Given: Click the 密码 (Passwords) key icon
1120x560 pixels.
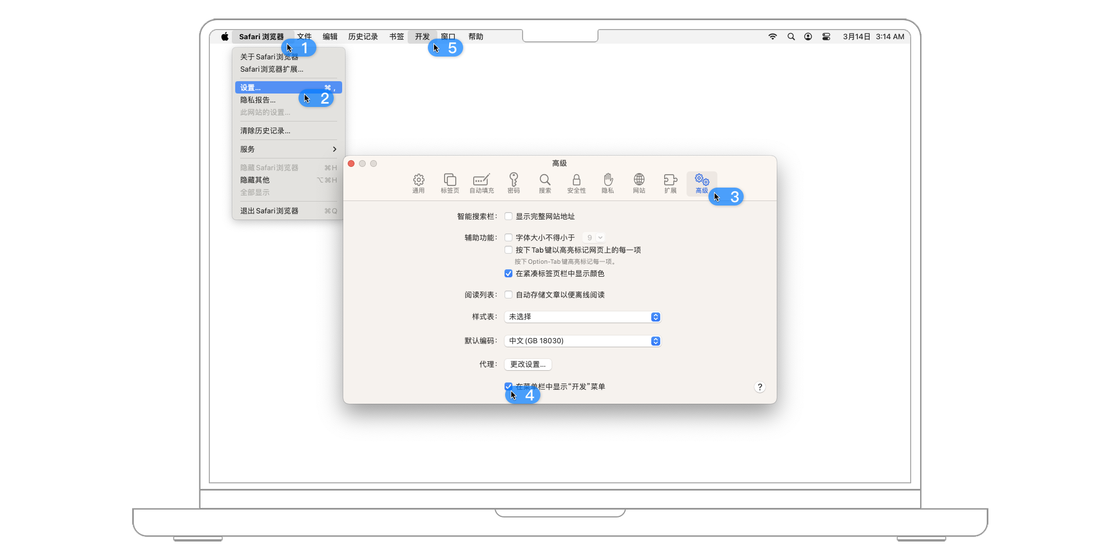Looking at the screenshot, I should click(x=513, y=182).
